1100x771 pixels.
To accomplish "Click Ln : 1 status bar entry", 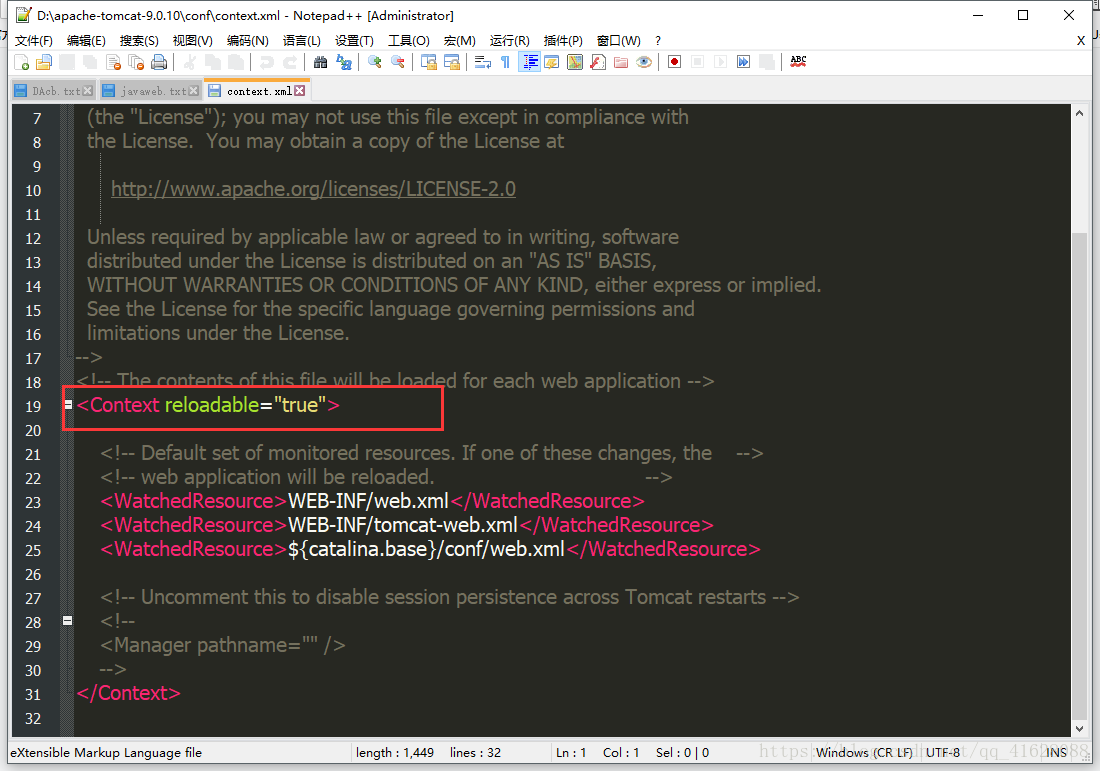I will point(571,753).
